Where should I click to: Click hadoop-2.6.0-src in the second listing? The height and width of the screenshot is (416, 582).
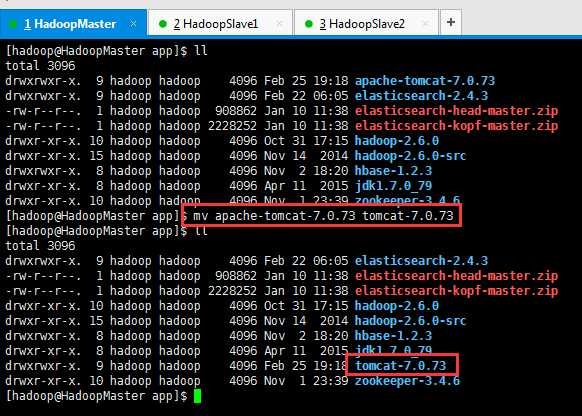[410, 321]
